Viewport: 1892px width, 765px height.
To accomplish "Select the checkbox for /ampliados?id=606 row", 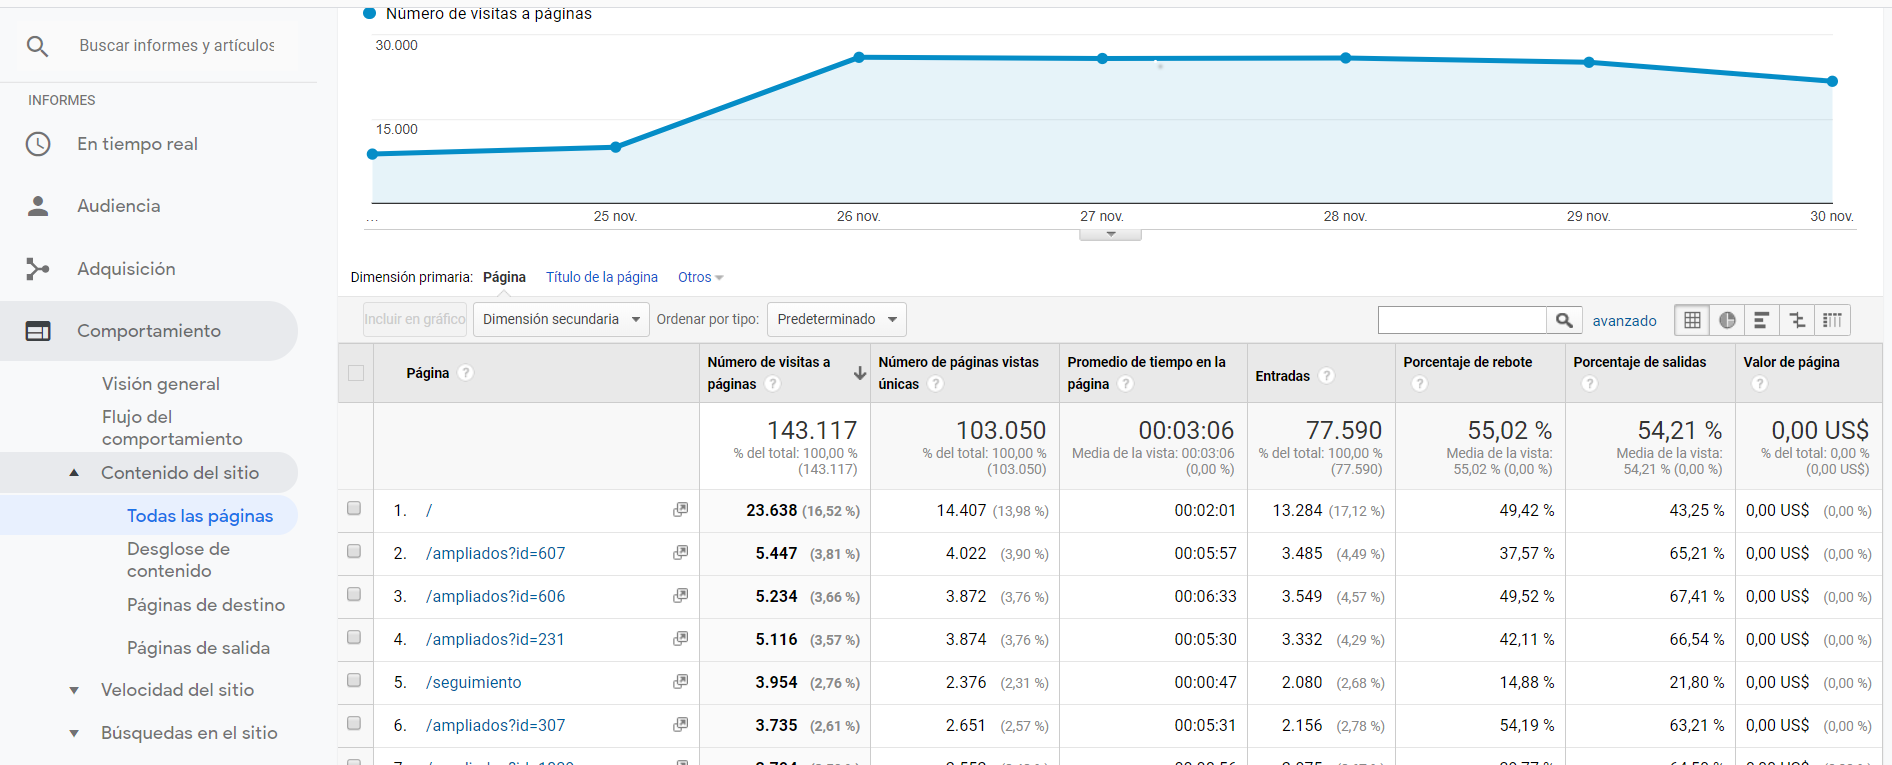I will coord(354,595).
